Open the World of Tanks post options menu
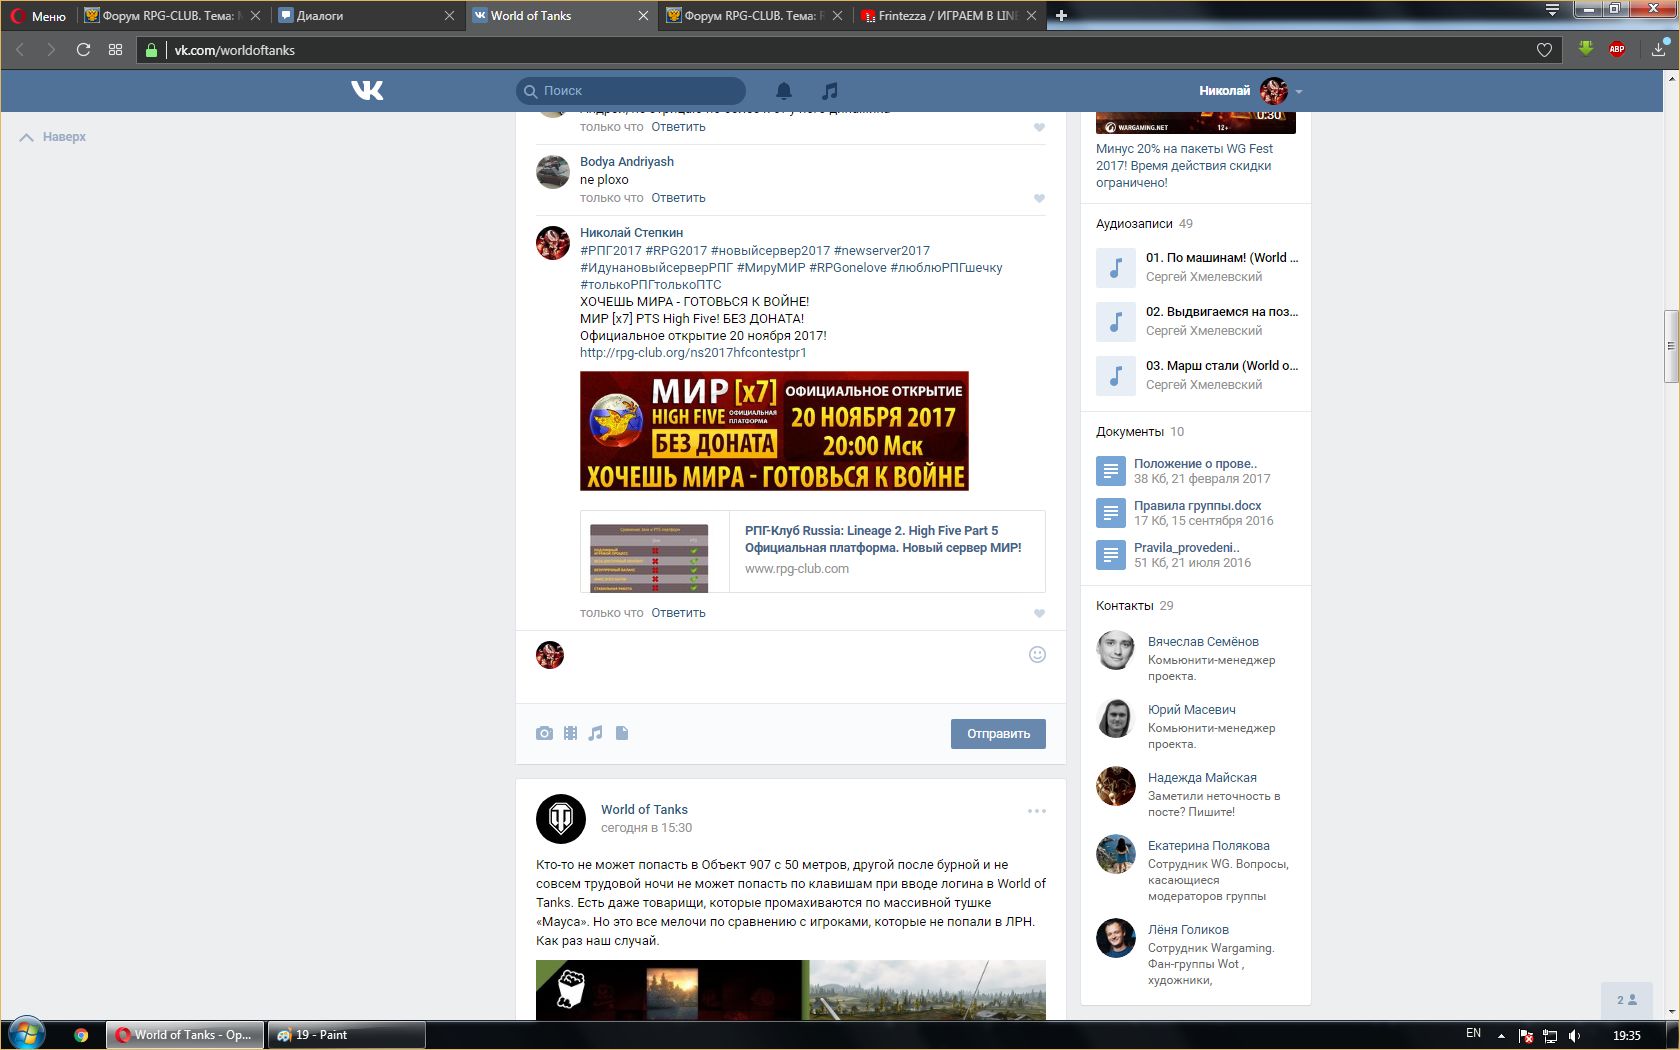This screenshot has height=1050, width=1680. point(1037,811)
